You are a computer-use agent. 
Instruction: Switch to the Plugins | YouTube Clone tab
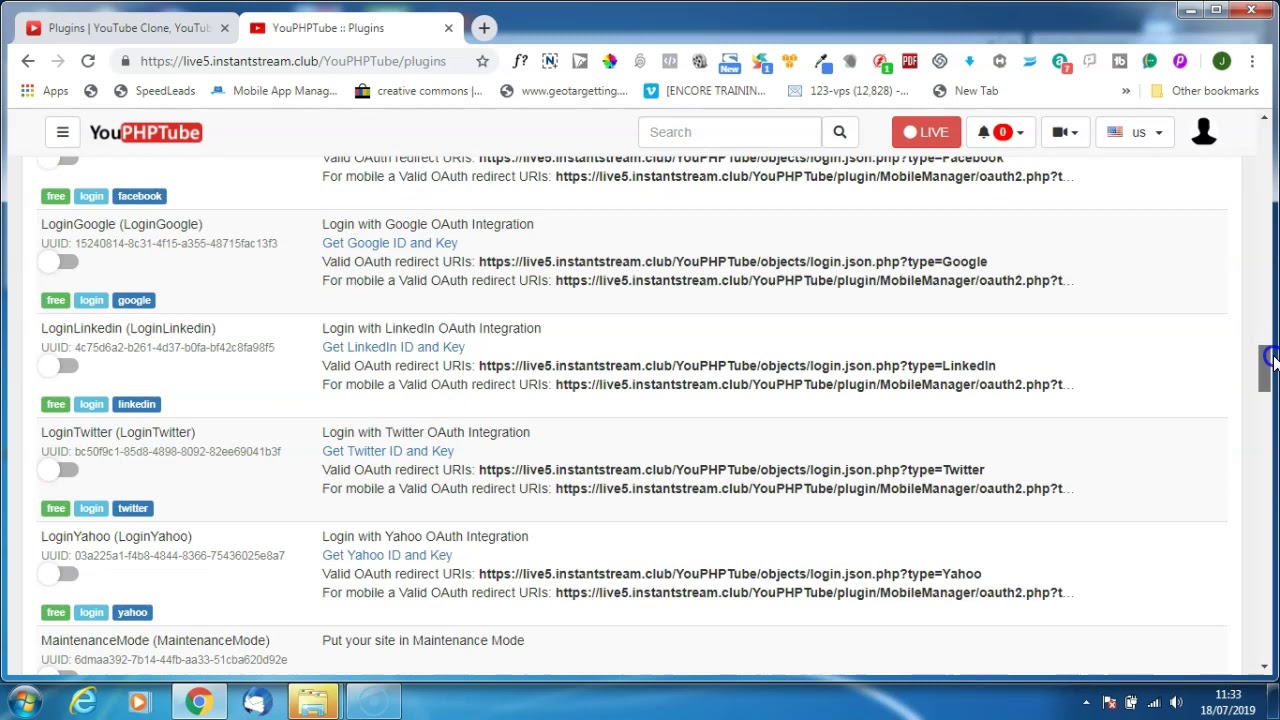click(128, 28)
